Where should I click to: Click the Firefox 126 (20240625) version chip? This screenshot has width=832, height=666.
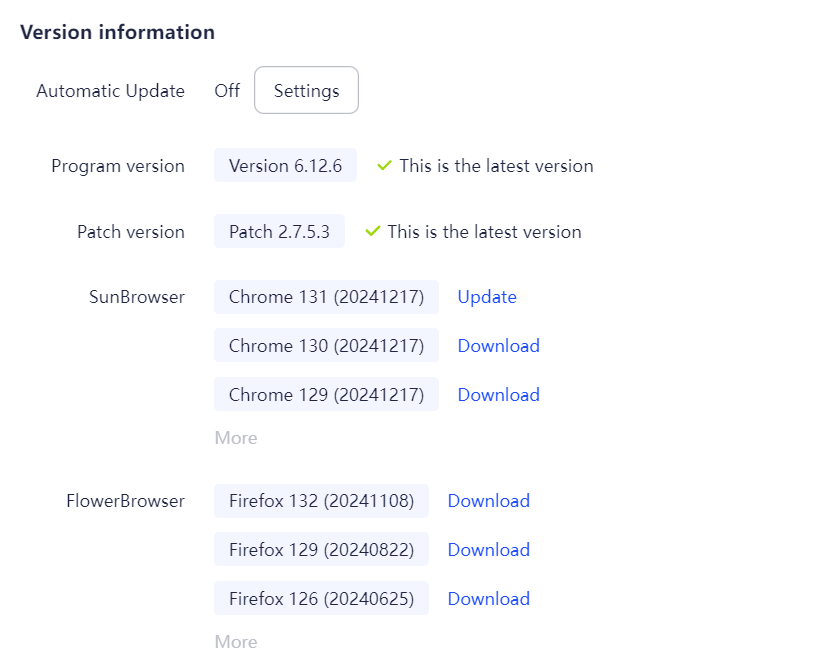(321, 598)
